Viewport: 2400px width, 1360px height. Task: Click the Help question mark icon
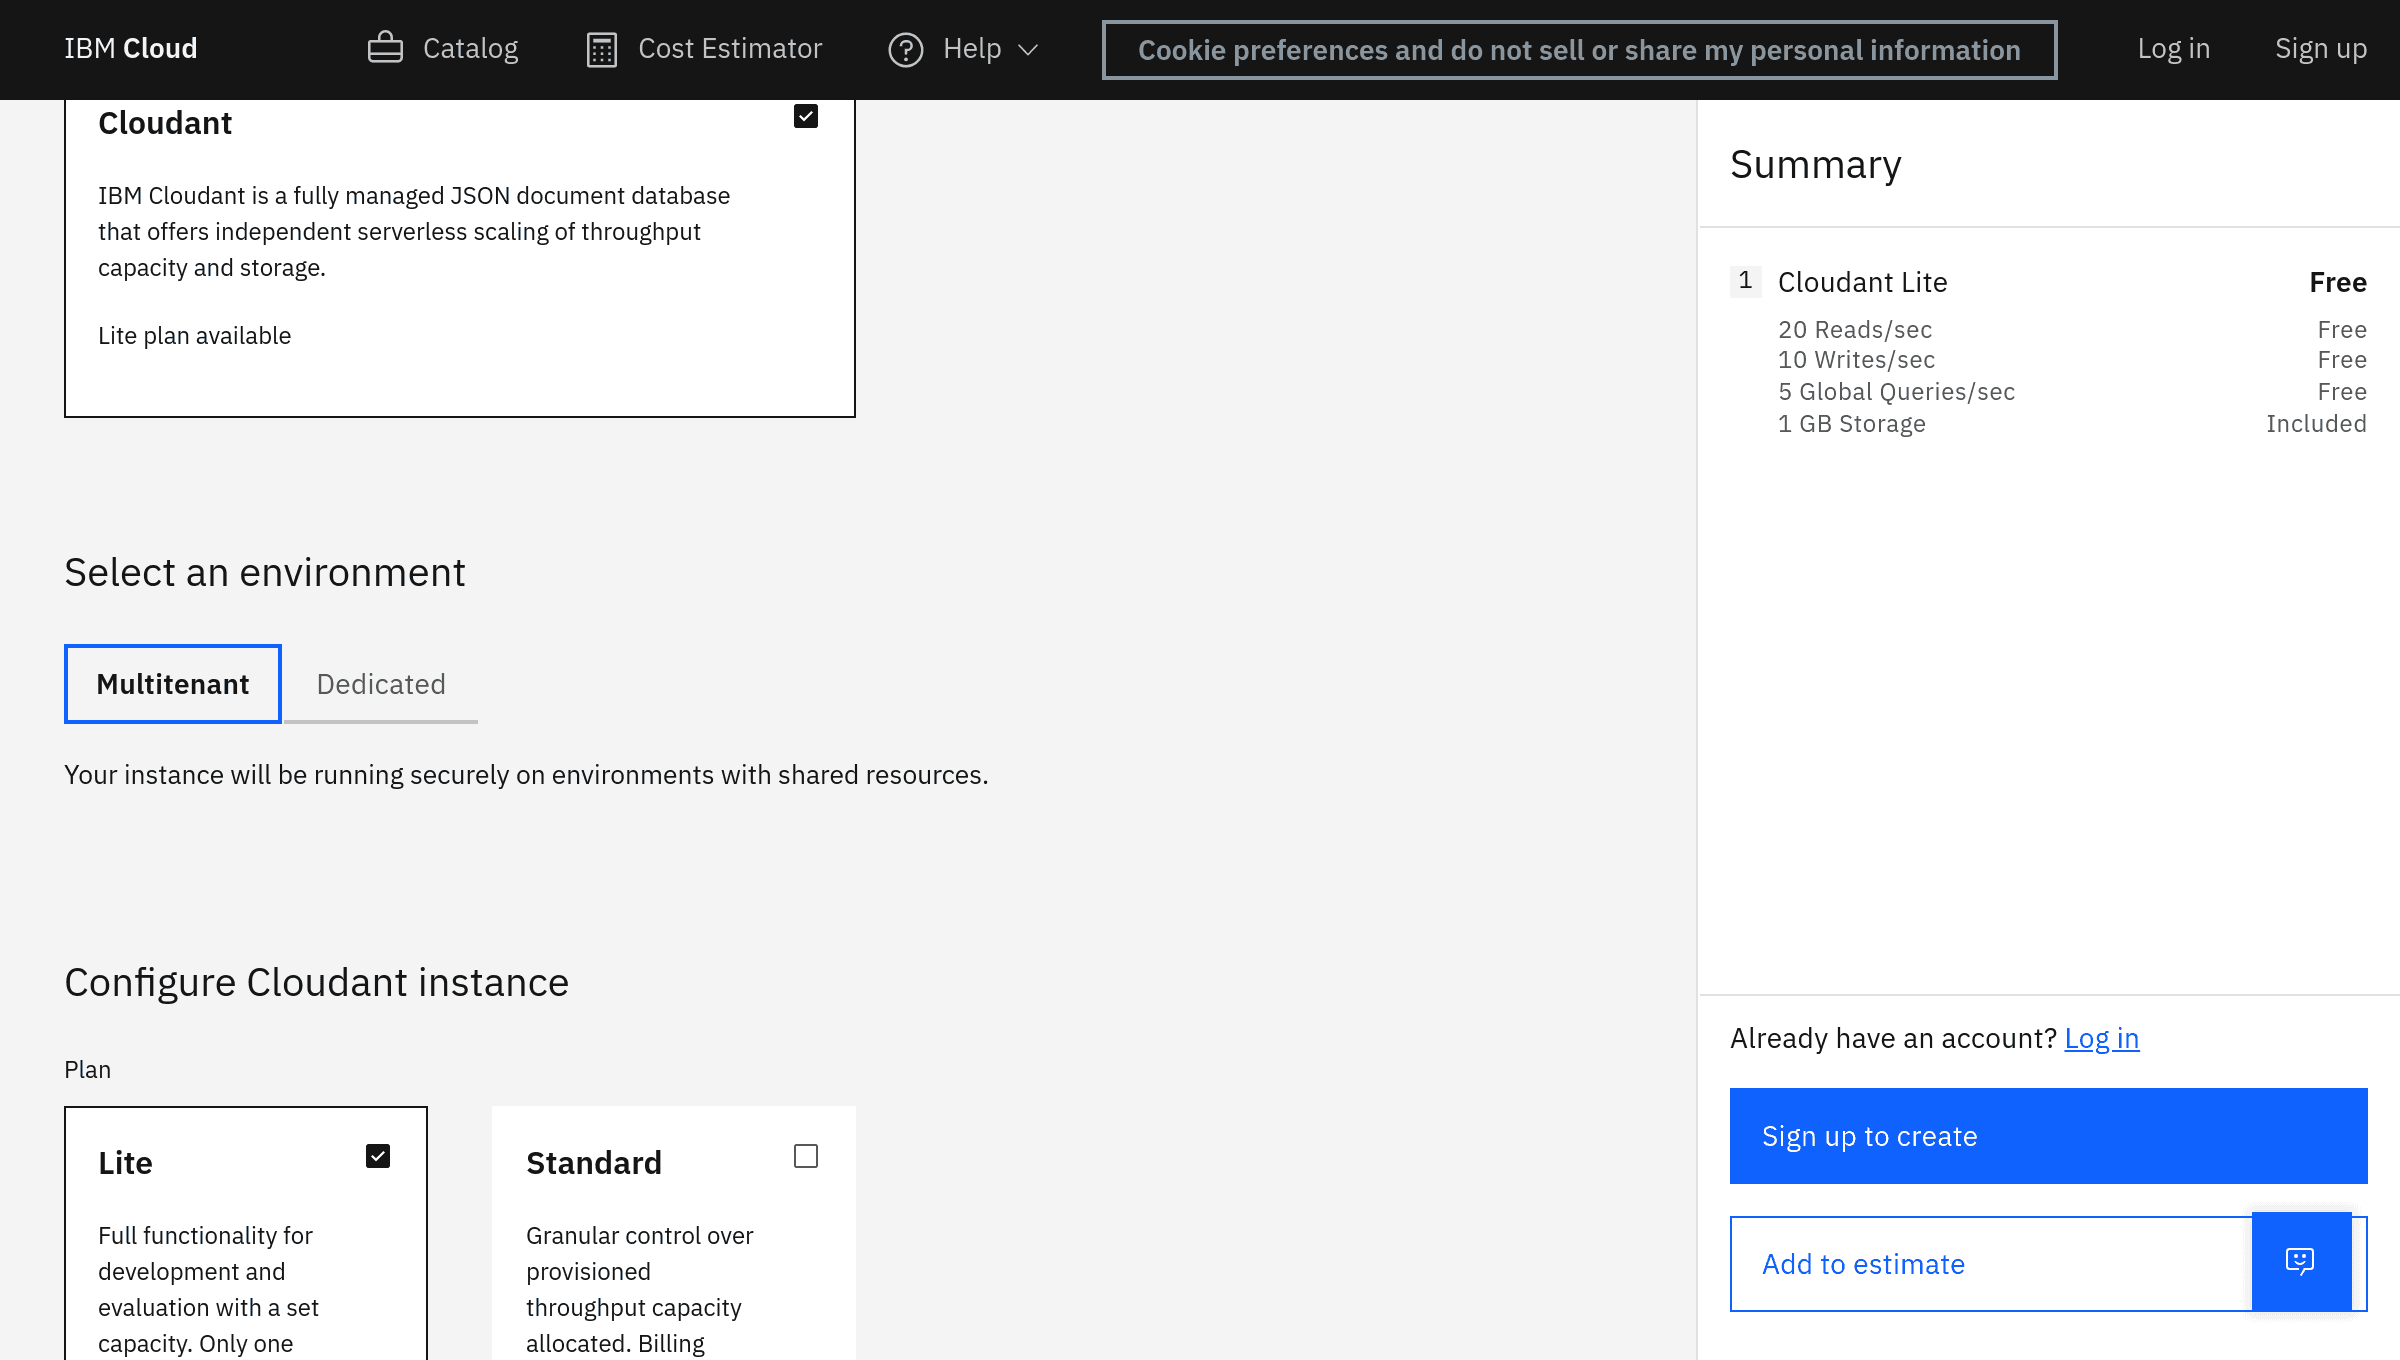coord(905,49)
